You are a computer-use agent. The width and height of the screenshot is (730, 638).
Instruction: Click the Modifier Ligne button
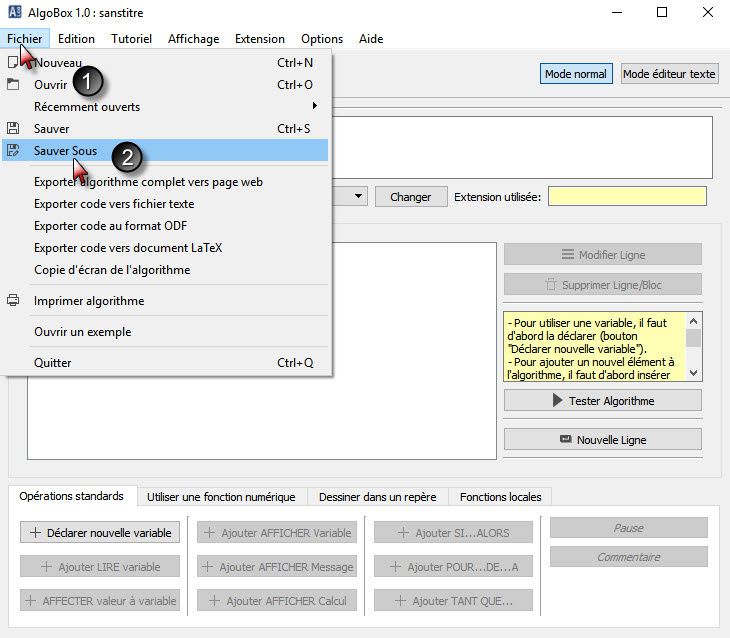pyautogui.click(x=603, y=254)
